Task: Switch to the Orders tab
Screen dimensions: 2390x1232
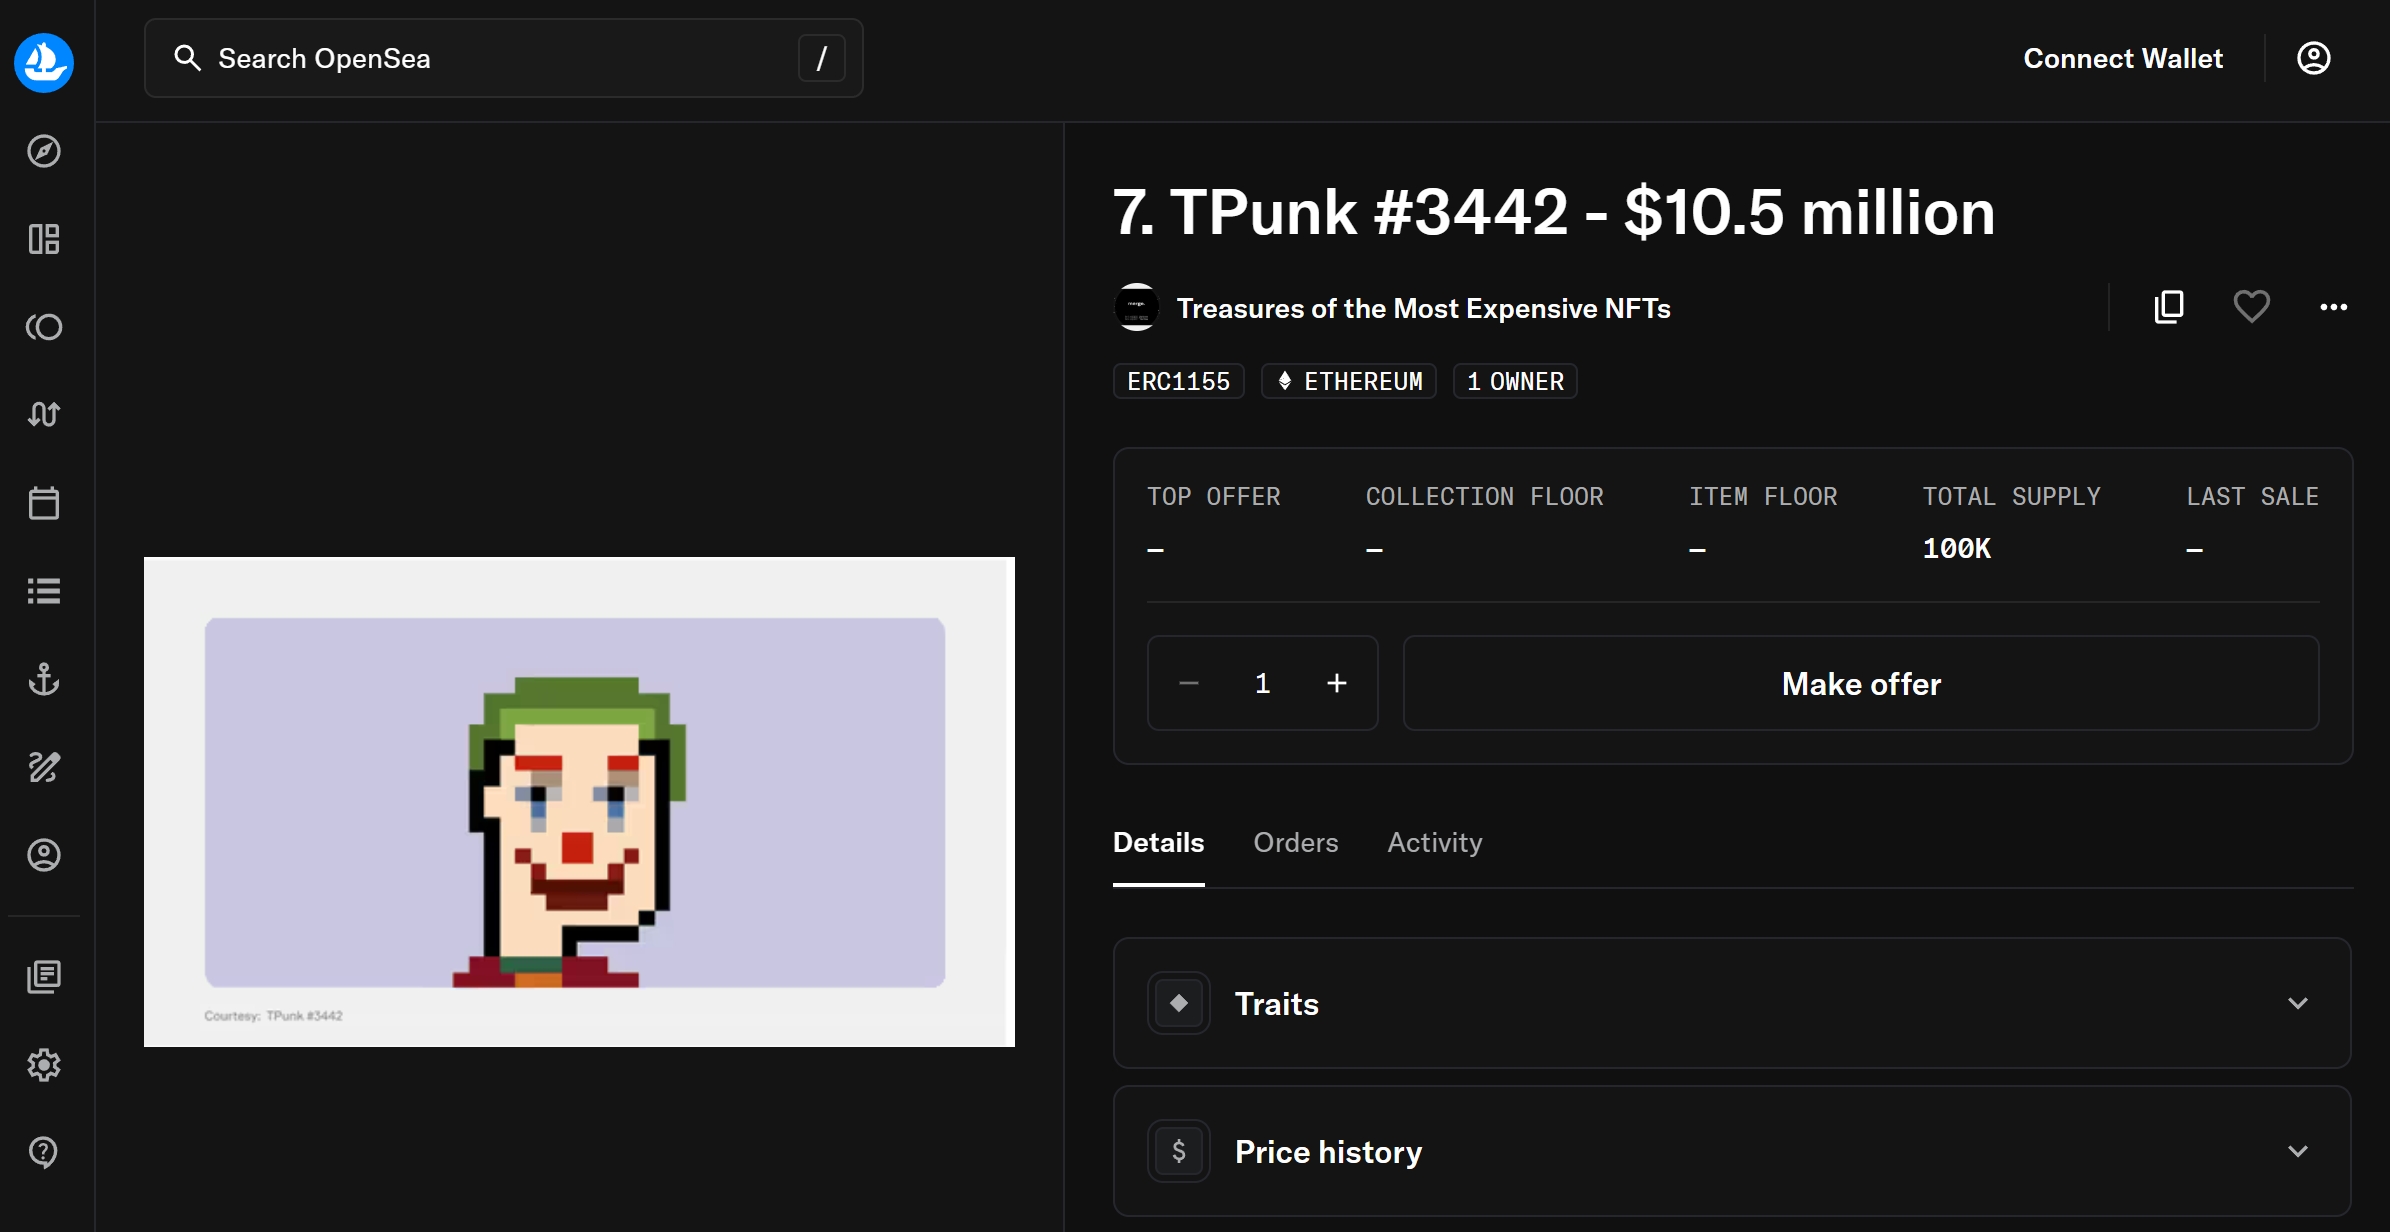Action: 1296,842
